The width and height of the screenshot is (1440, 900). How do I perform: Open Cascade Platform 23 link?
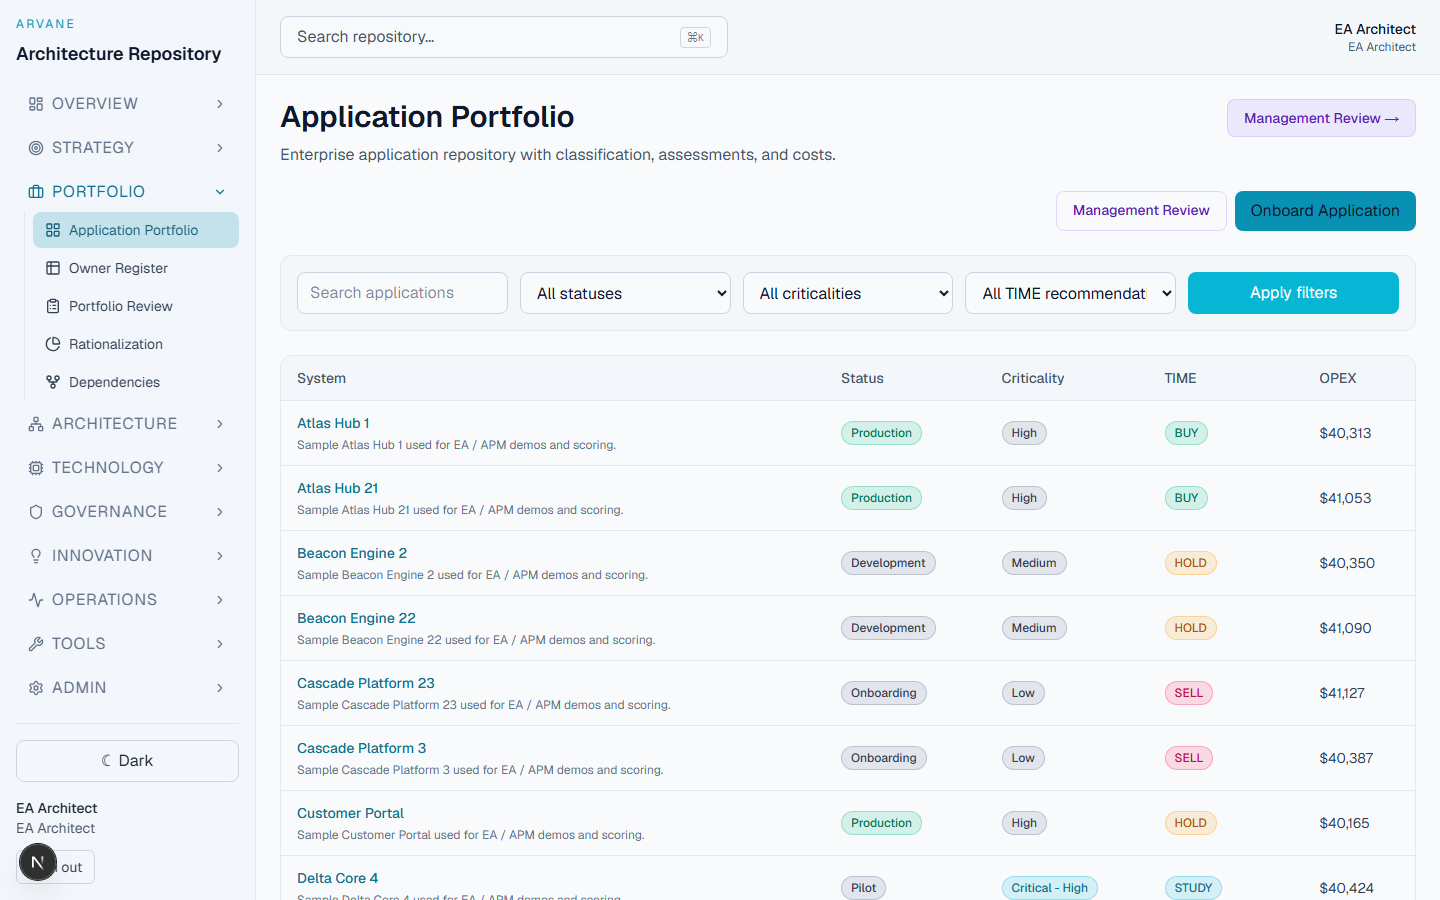tap(366, 683)
